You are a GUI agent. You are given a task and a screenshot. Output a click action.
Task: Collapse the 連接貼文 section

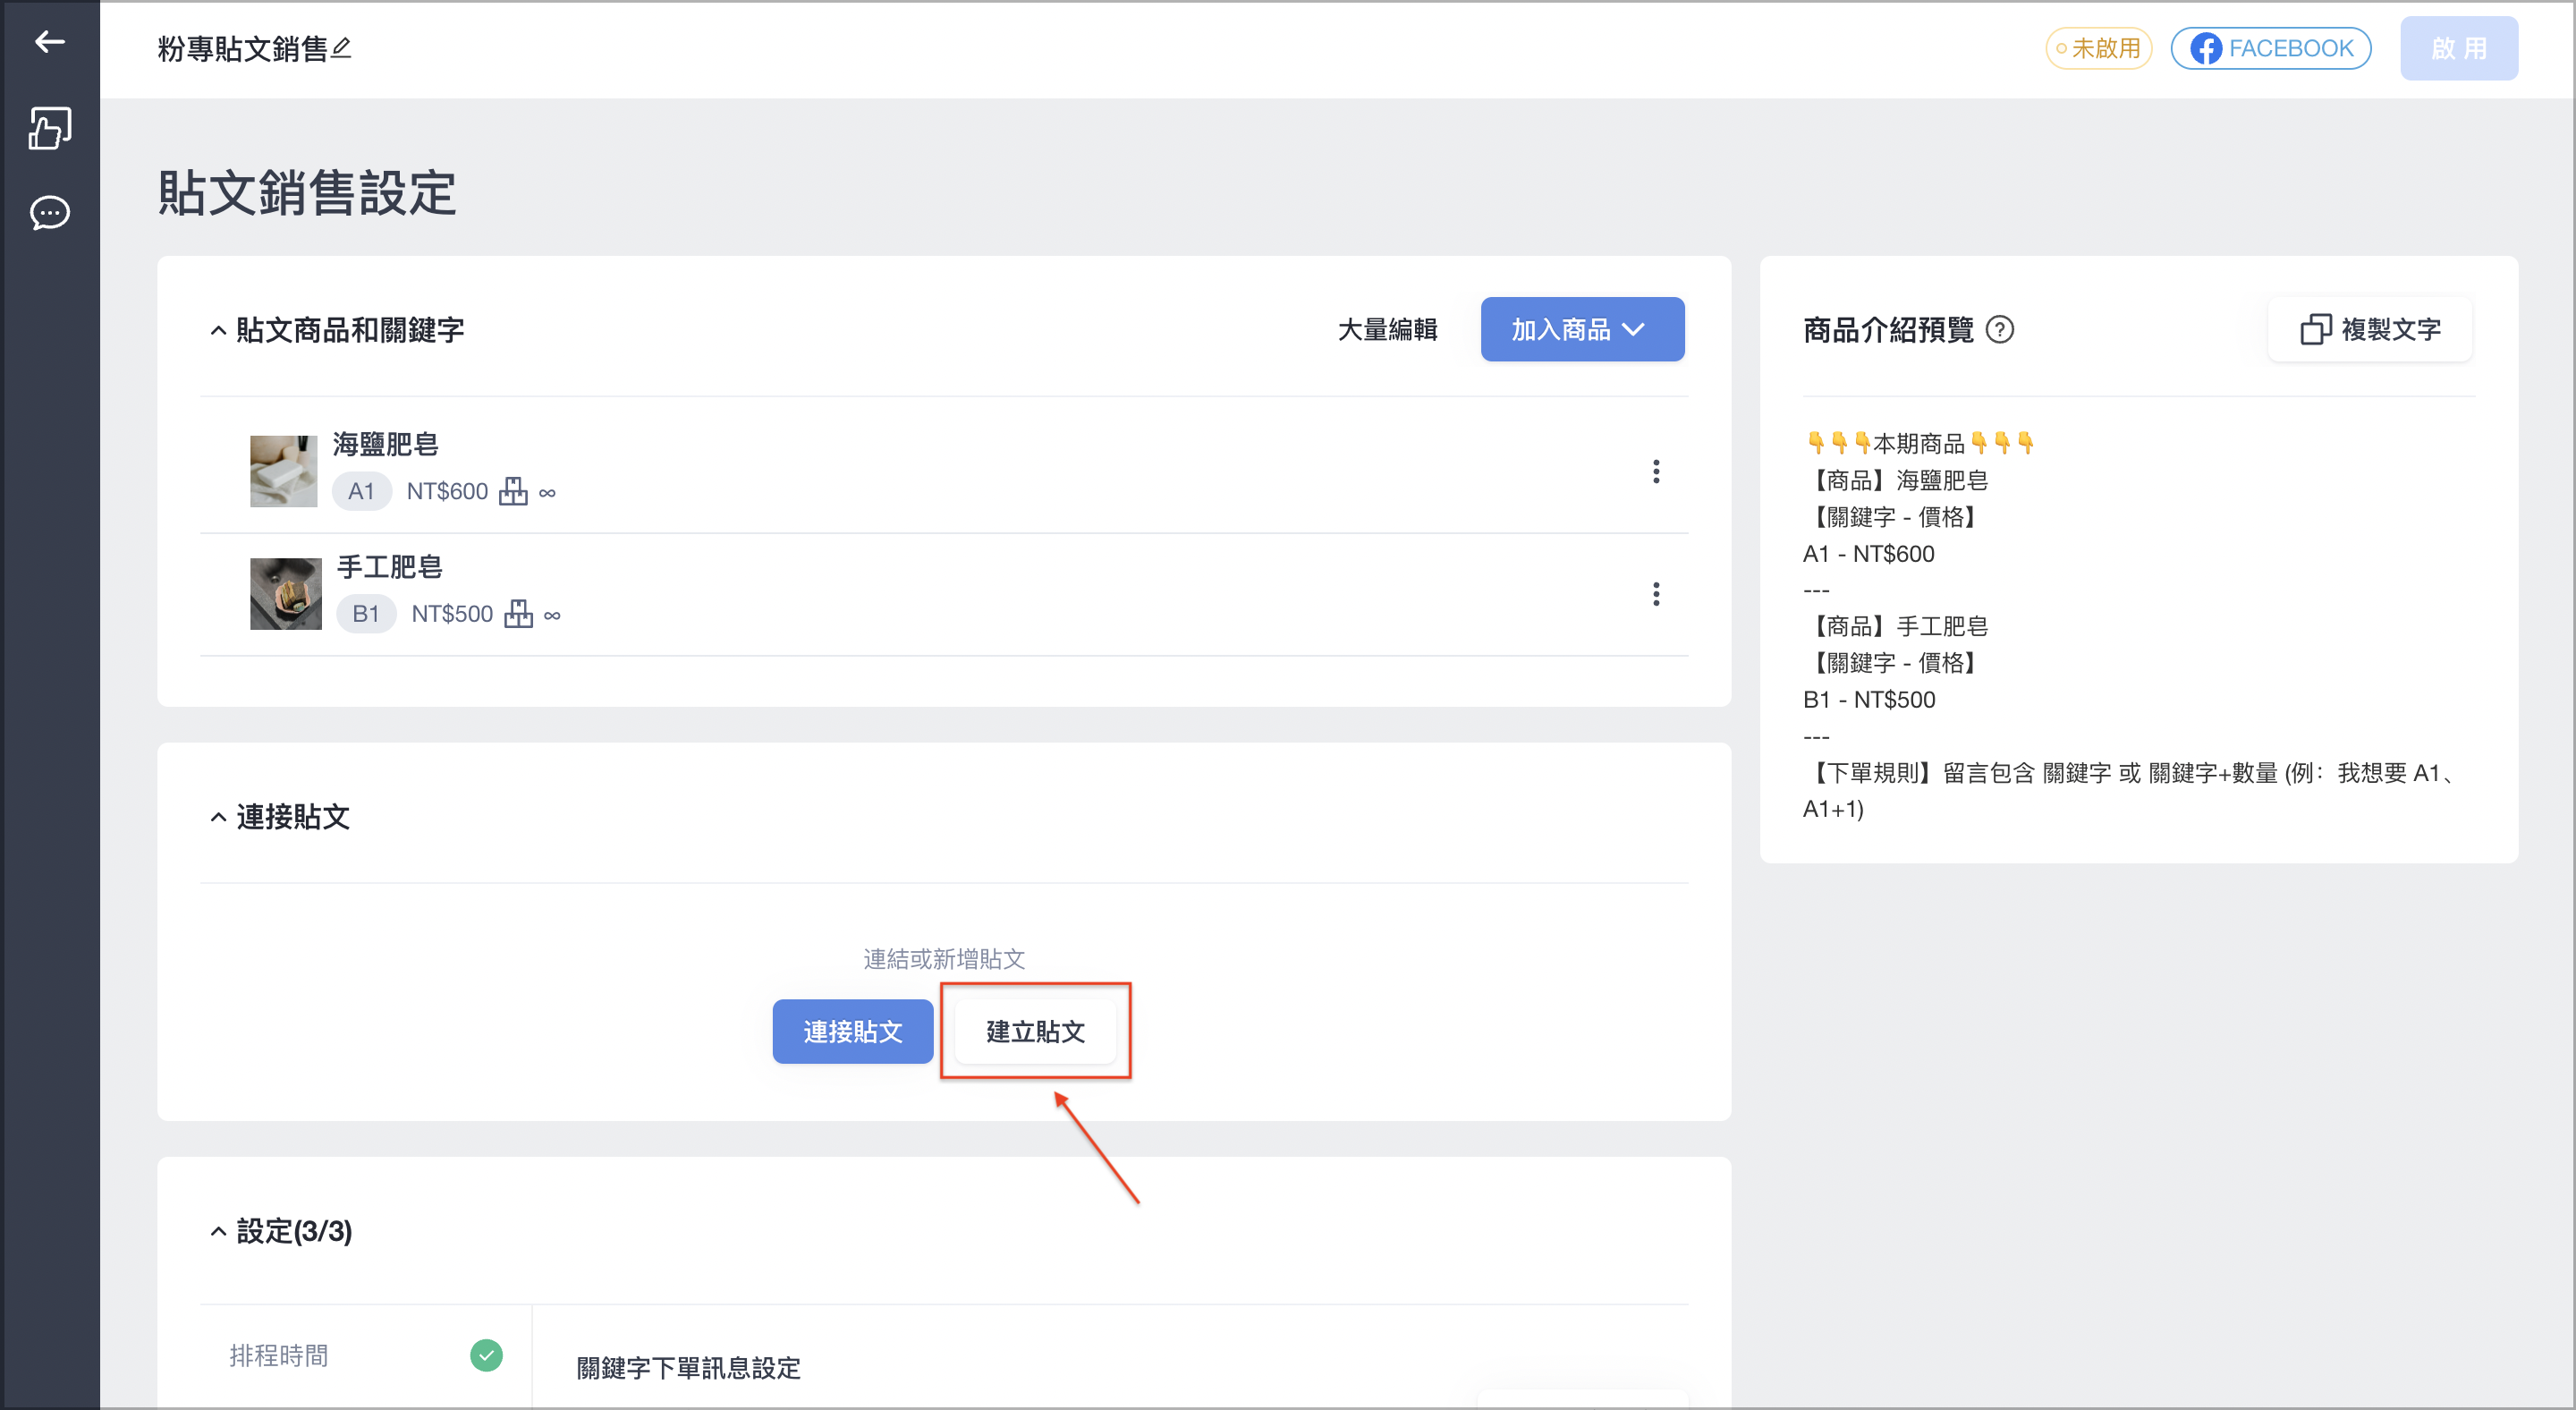218,817
